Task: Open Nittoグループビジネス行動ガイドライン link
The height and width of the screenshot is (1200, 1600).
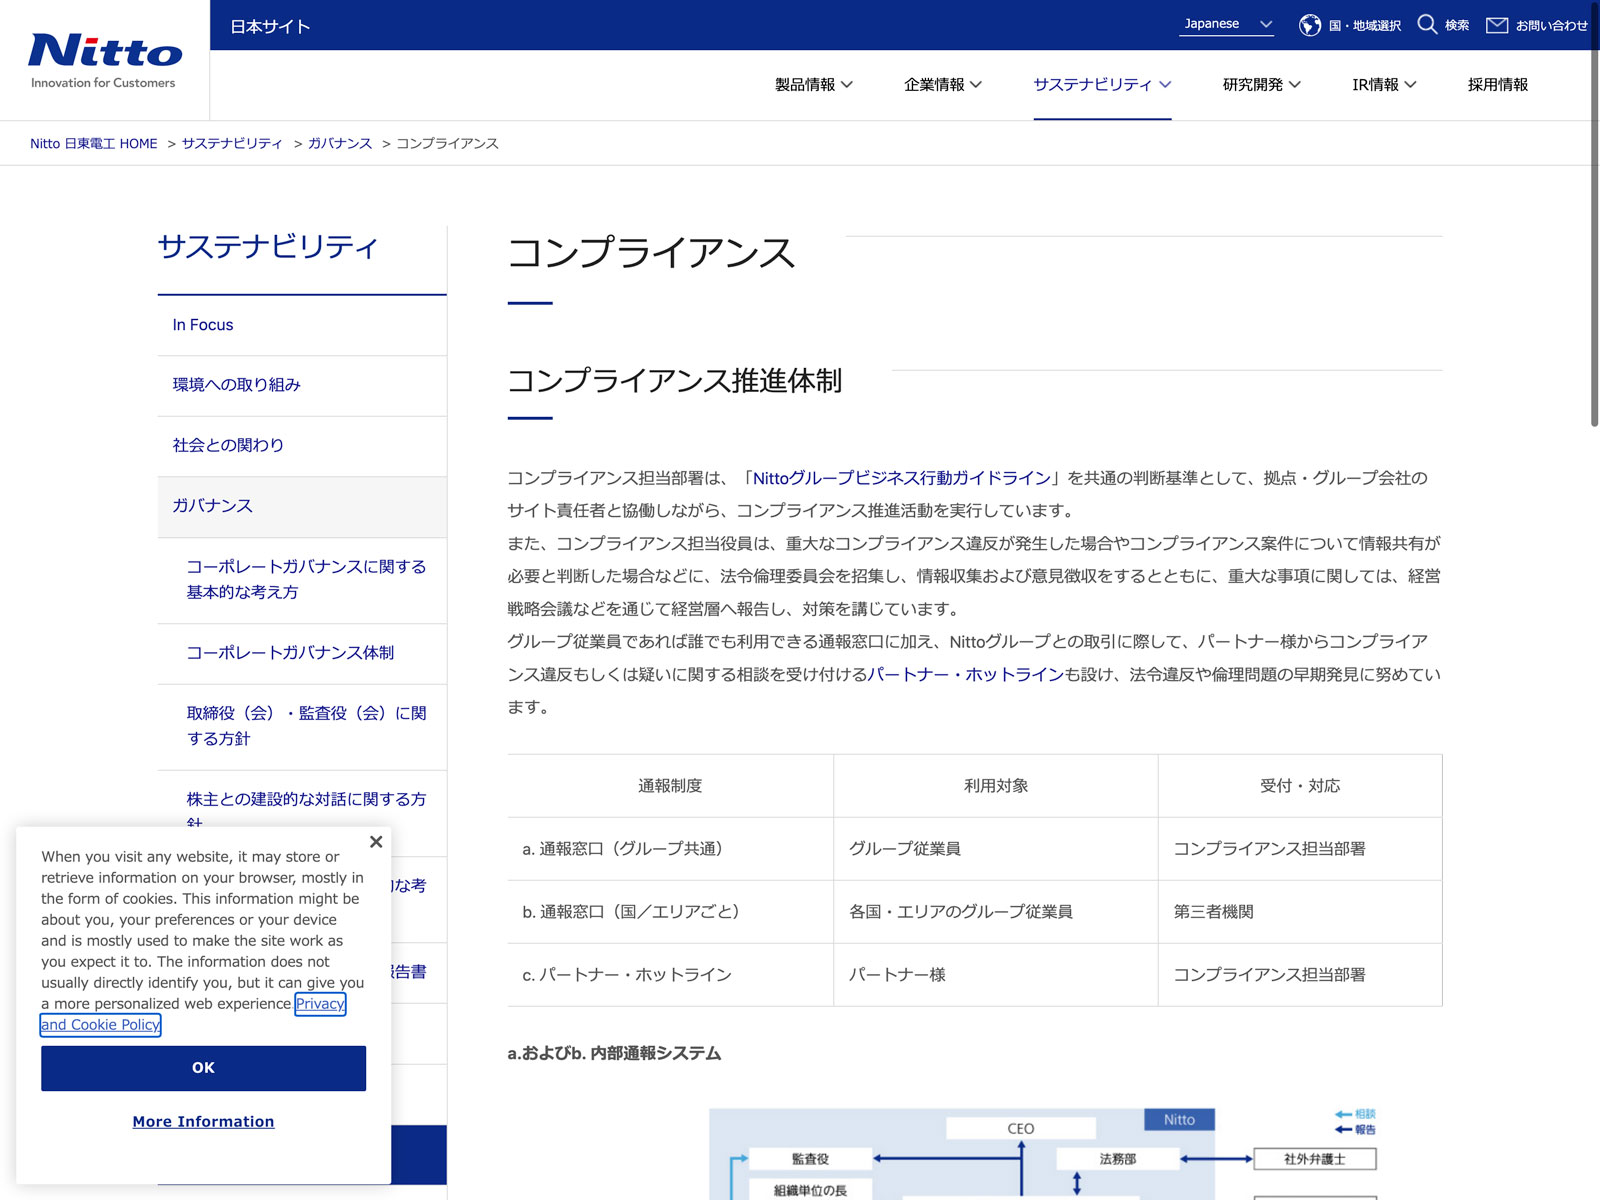Action: pos(901,478)
